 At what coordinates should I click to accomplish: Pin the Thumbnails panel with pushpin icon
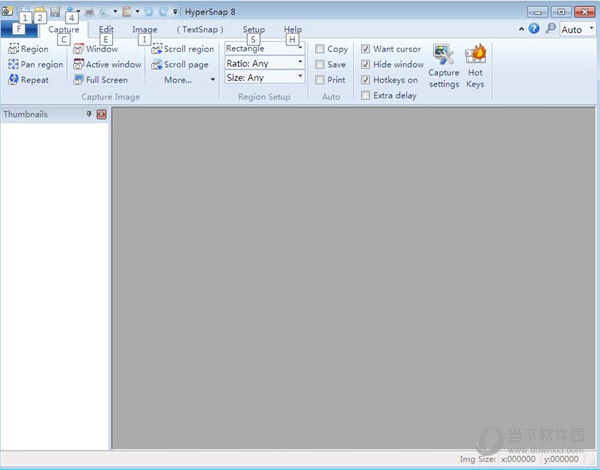coord(89,114)
